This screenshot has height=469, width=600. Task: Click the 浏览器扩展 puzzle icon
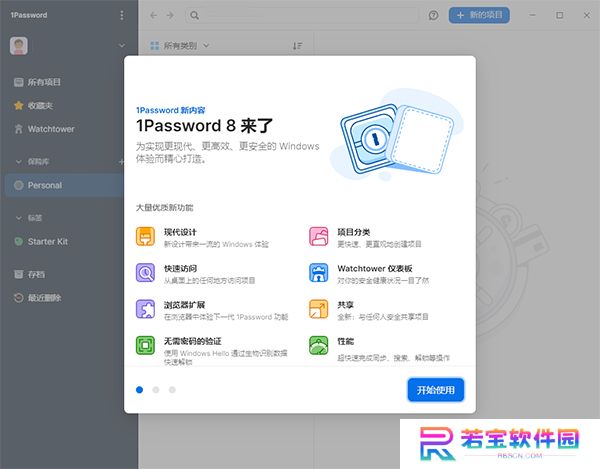pyautogui.click(x=145, y=309)
